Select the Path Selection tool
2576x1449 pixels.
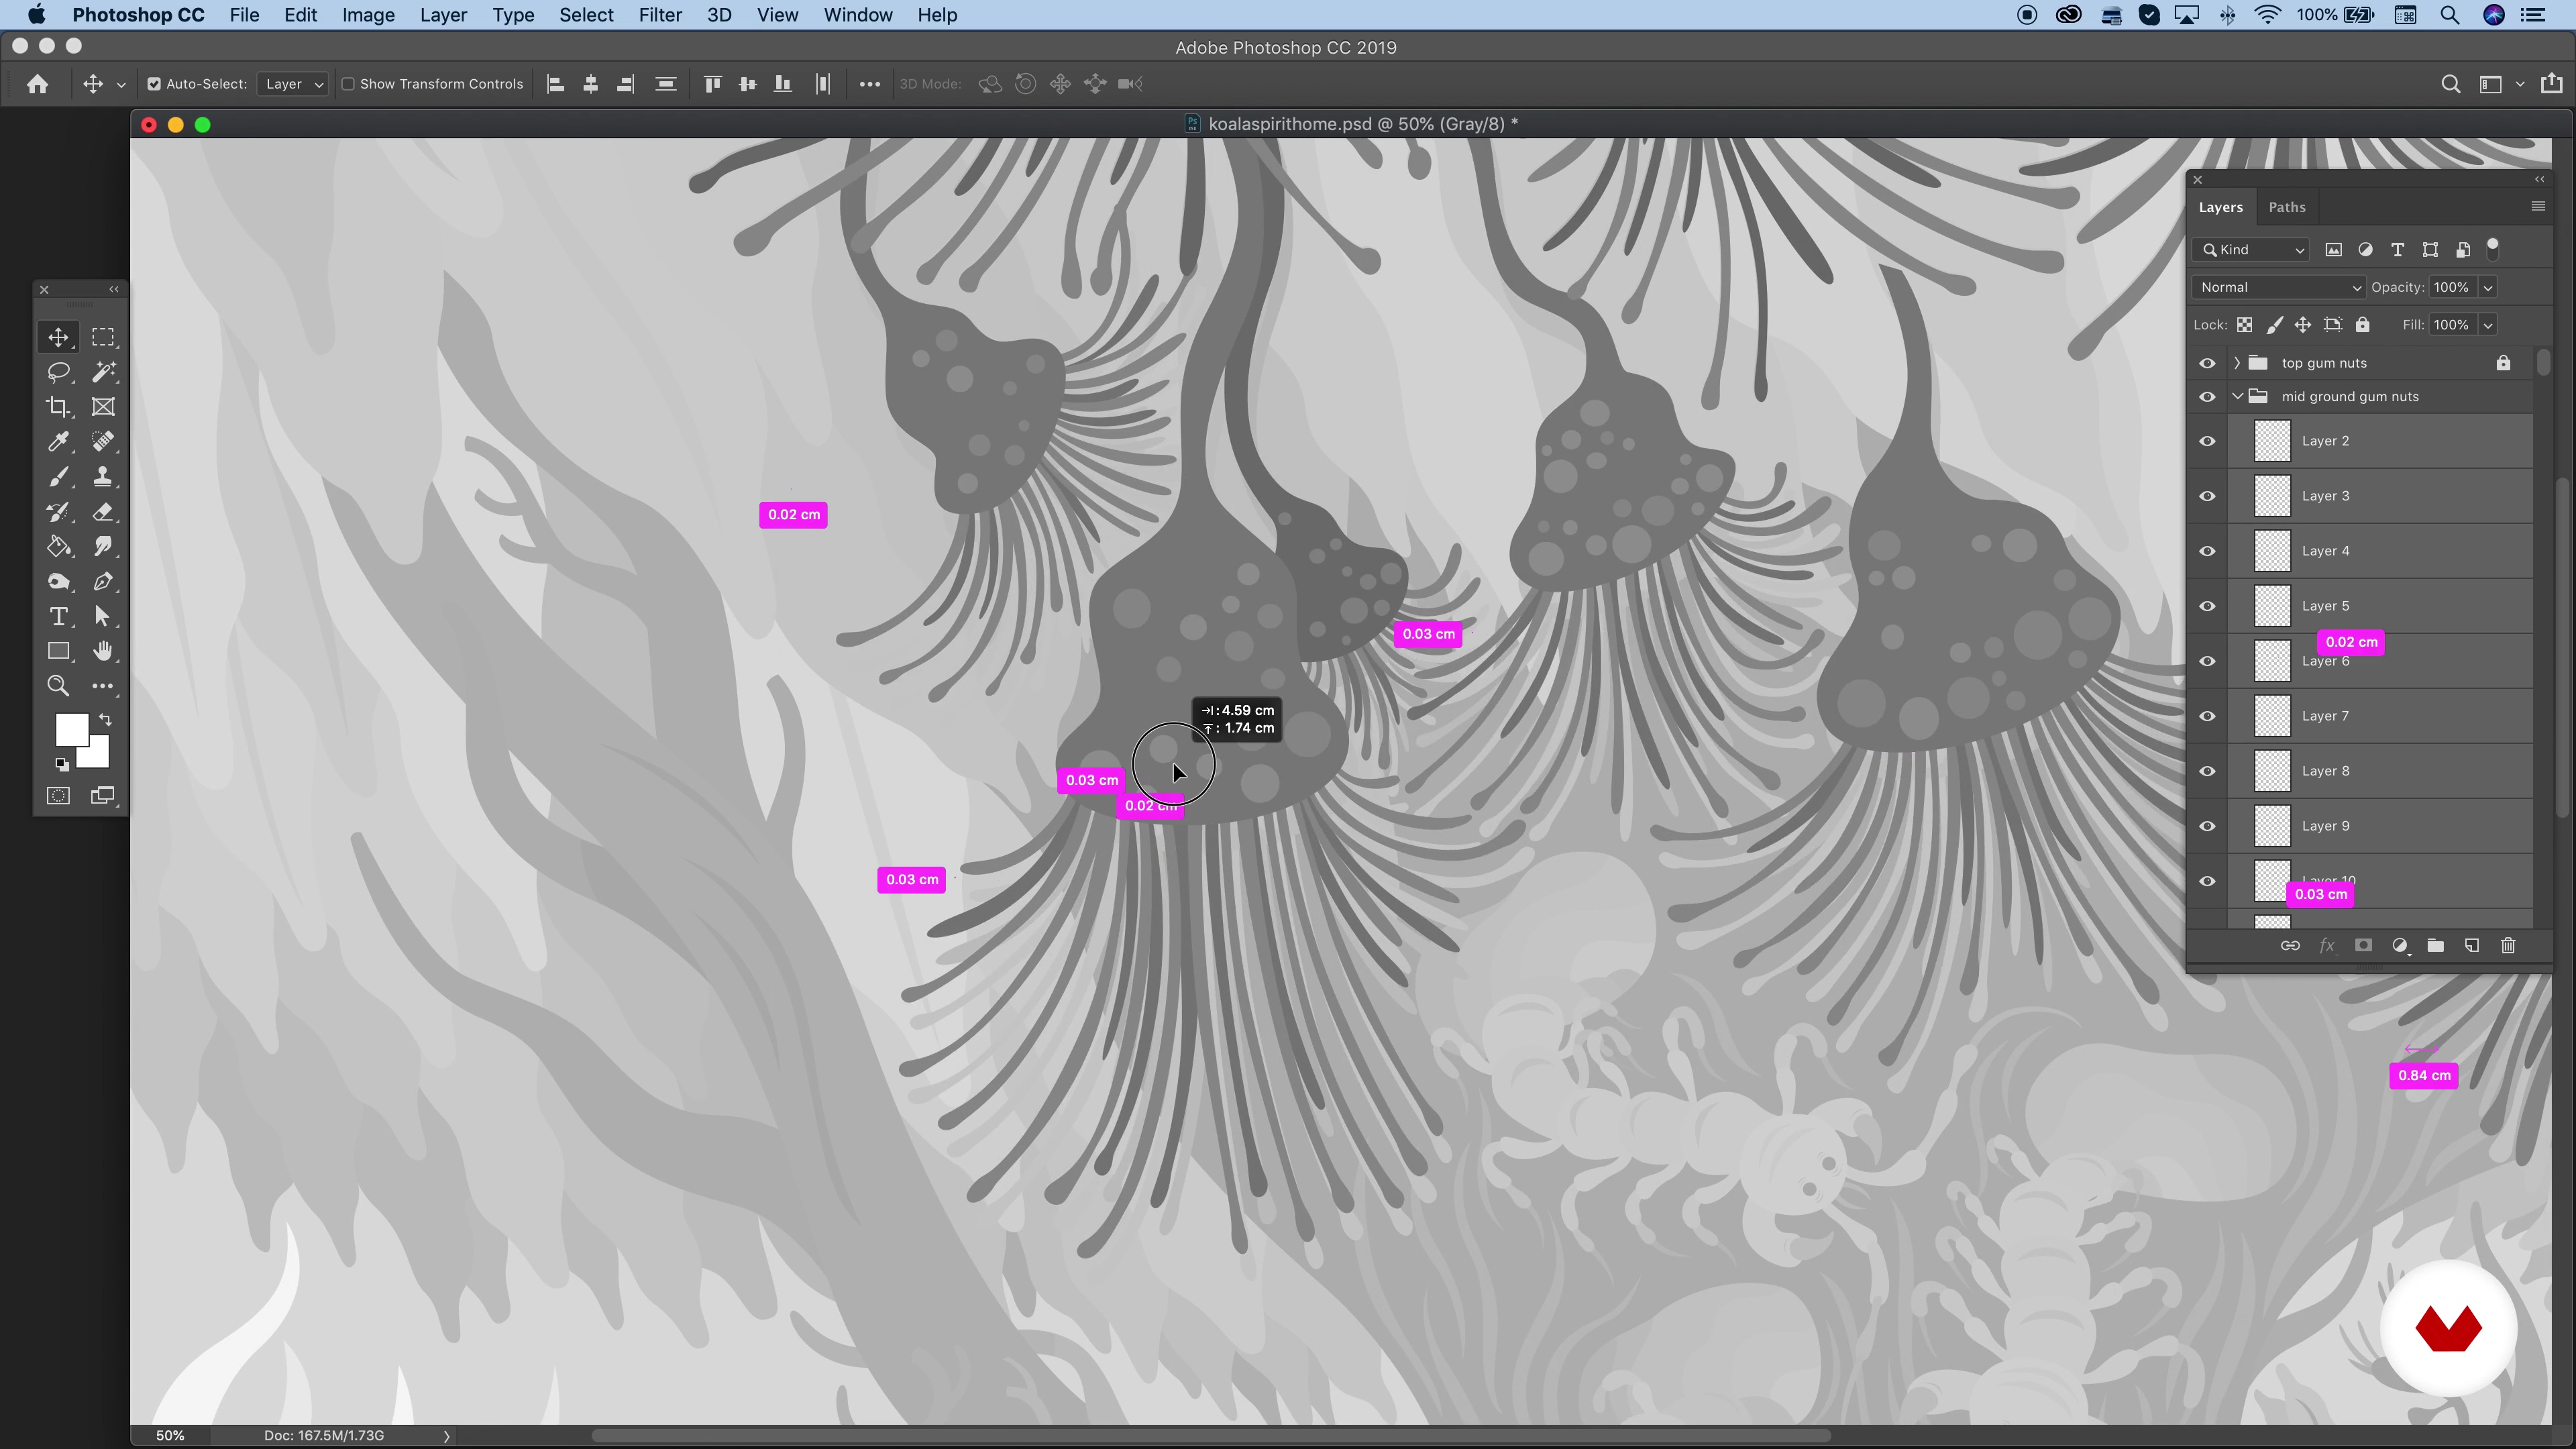(x=103, y=616)
